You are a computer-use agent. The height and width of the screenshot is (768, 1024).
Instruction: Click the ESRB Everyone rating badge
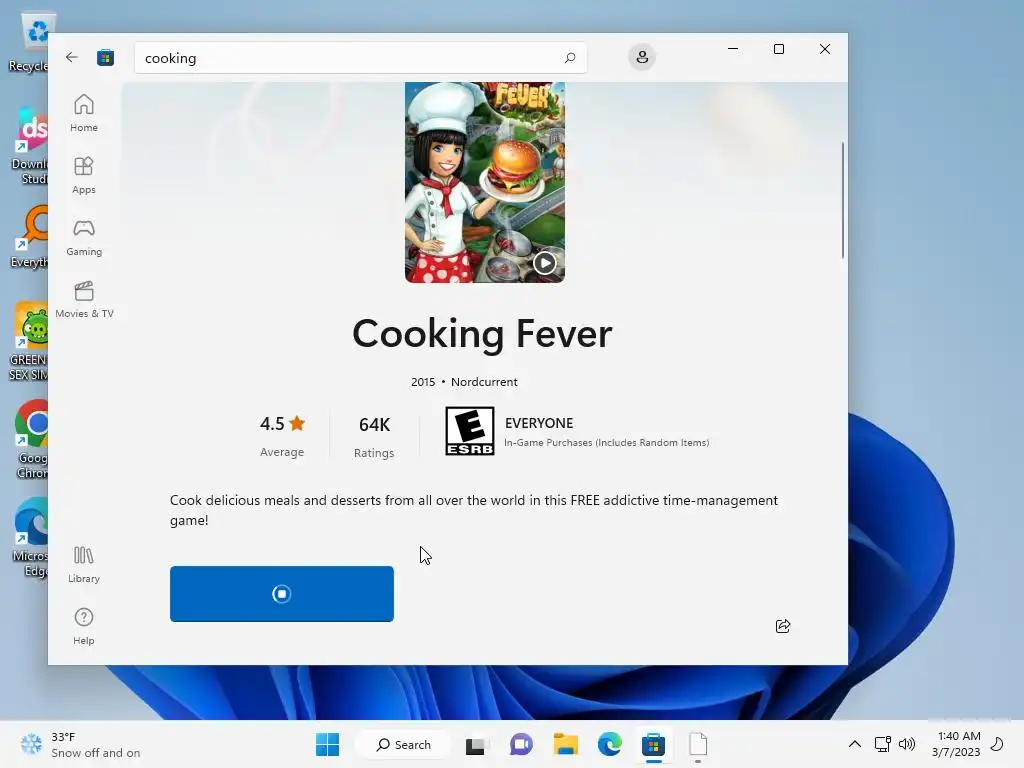coord(470,431)
